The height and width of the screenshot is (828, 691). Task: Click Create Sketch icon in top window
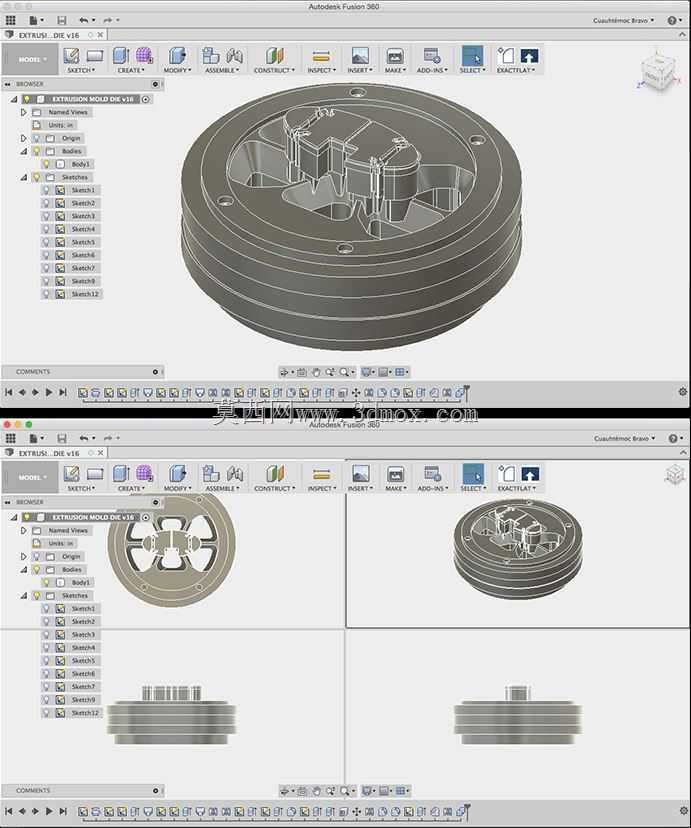click(71, 56)
